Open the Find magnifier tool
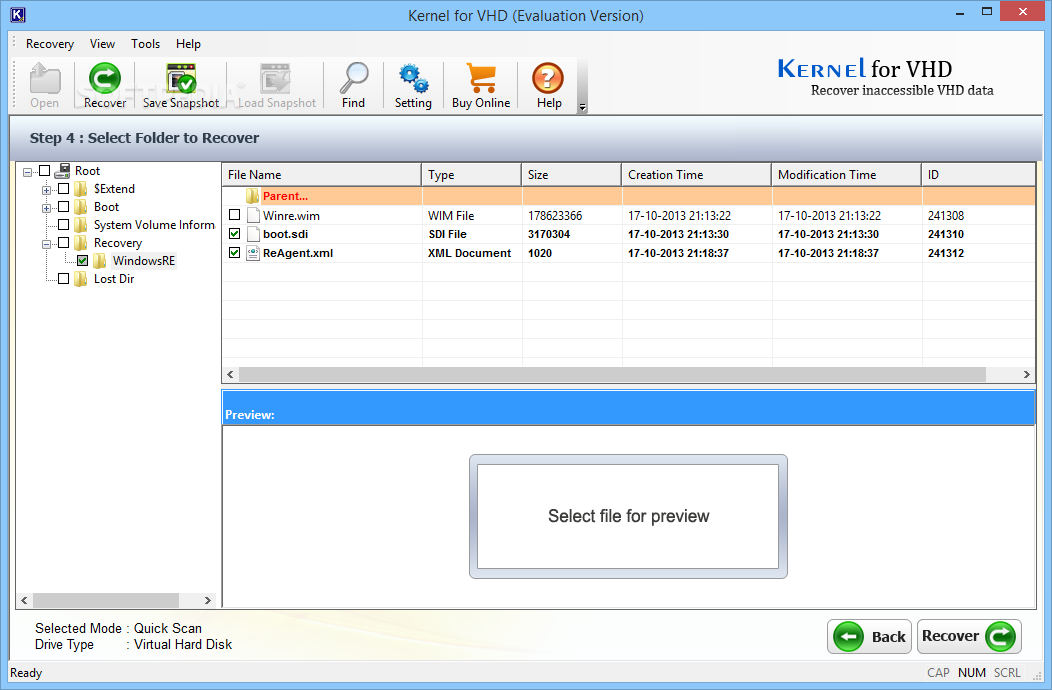 tap(354, 79)
